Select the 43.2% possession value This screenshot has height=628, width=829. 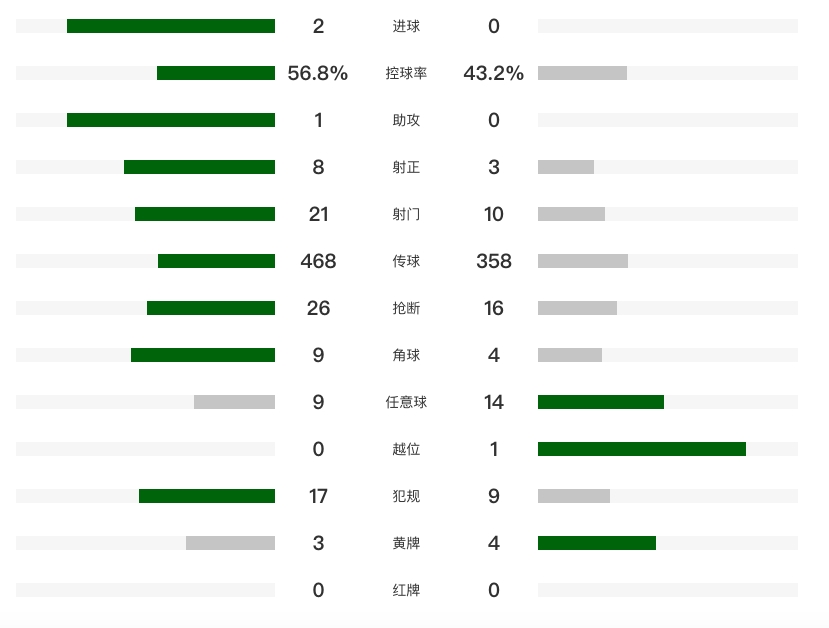[494, 73]
